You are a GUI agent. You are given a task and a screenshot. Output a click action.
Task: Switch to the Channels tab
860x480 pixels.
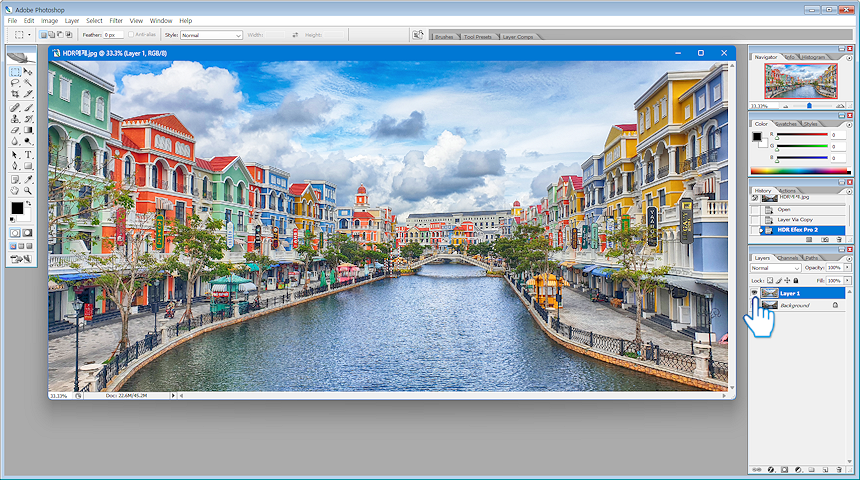click(x=788, y=258)
